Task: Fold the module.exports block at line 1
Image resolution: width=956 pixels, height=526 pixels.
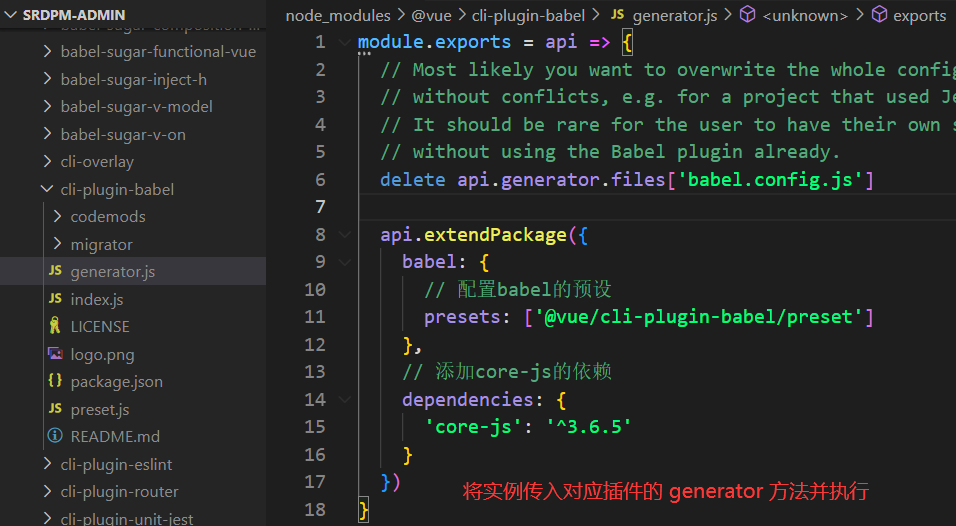Action: 344,43
